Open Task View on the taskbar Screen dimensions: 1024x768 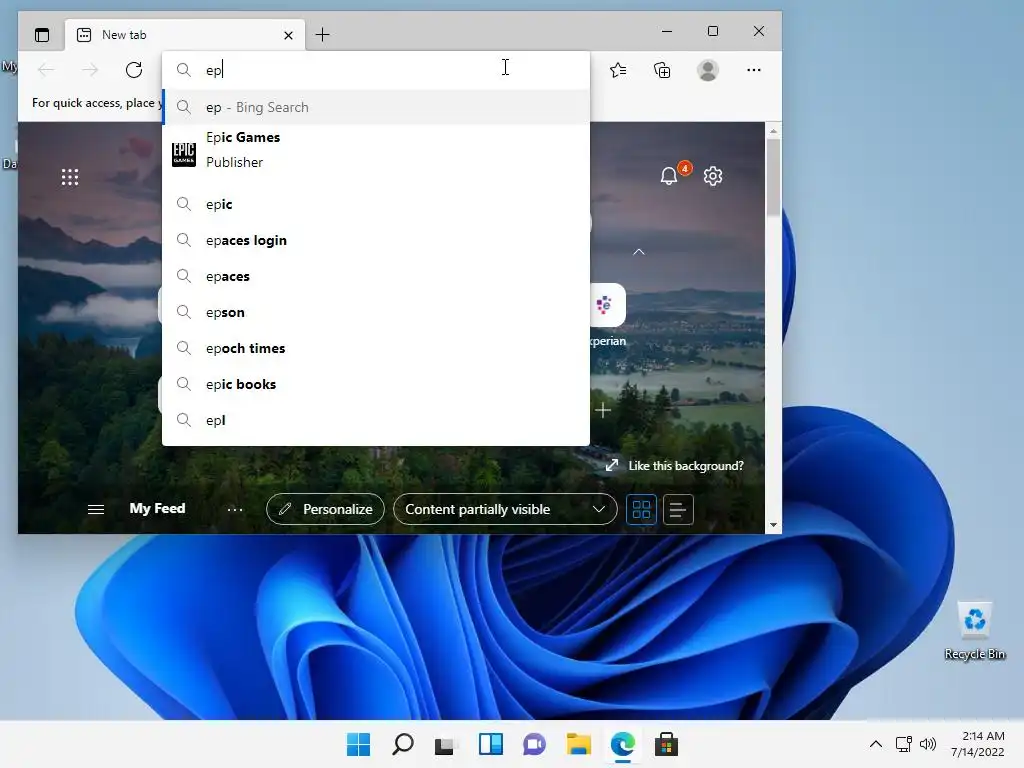point(445,744)
